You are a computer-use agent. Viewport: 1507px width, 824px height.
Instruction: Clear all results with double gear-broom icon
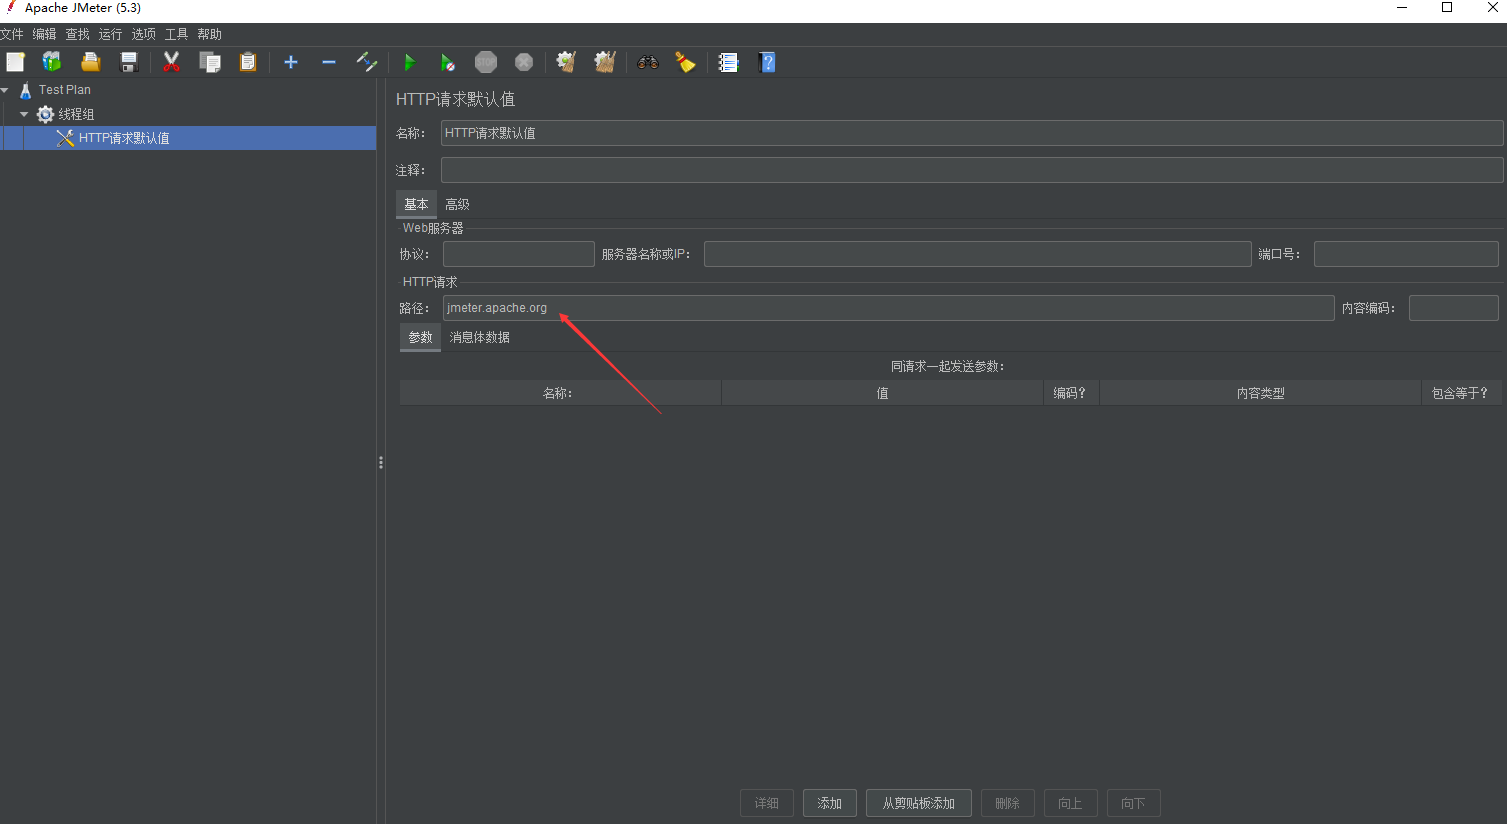(x=605, y=62)
